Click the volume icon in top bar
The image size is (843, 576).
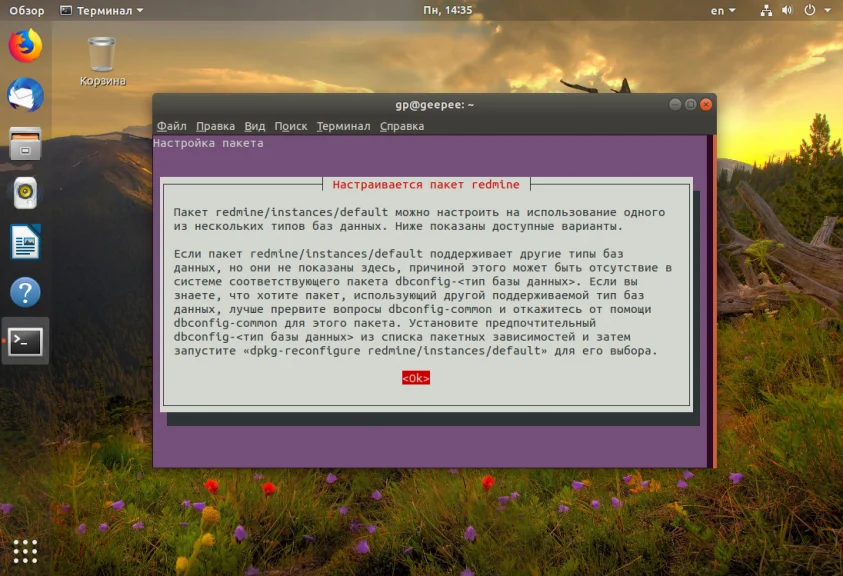point(787,10)
